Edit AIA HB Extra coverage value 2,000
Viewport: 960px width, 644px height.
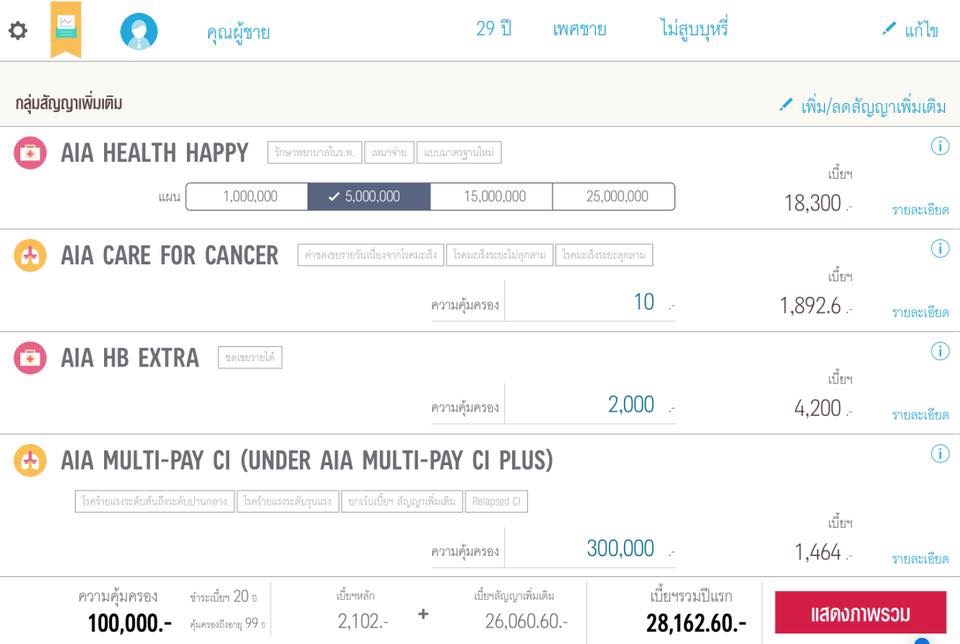(590, 405)
